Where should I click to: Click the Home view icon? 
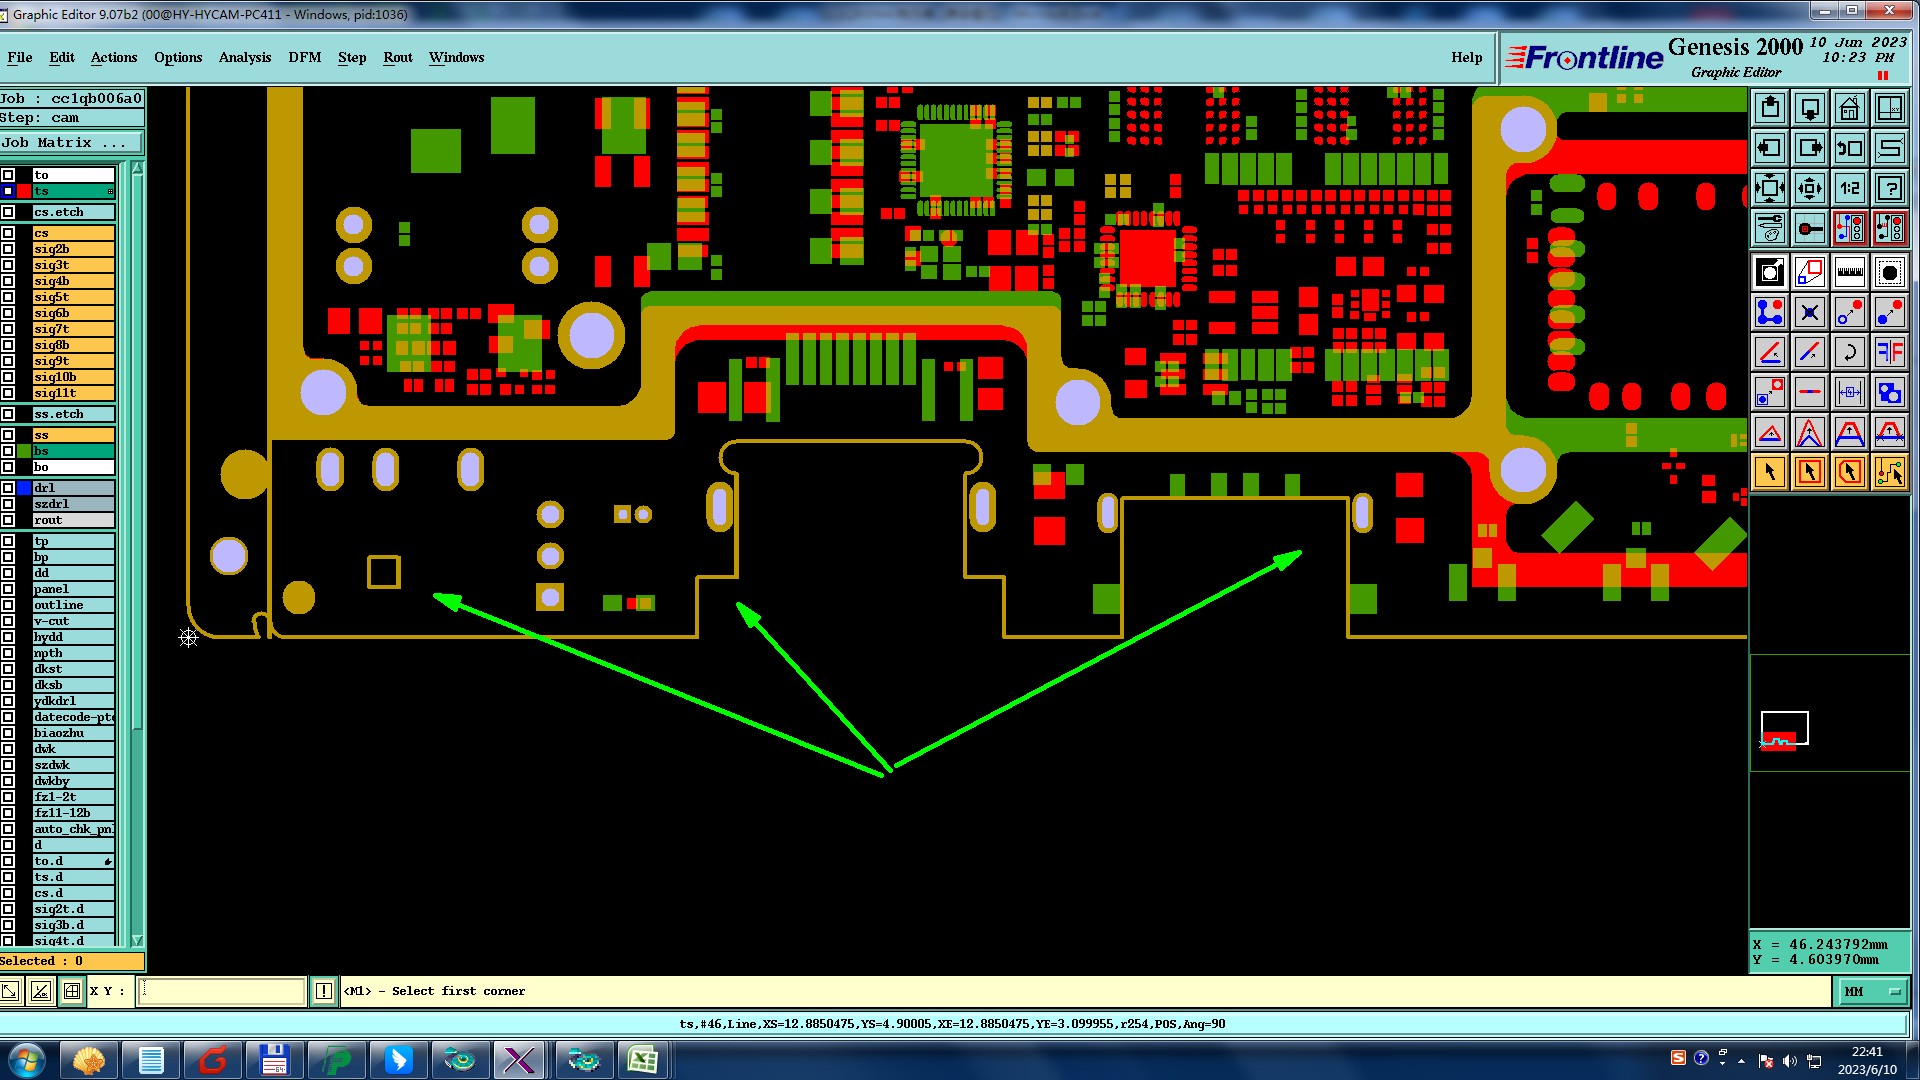(x=1849, y=108)
